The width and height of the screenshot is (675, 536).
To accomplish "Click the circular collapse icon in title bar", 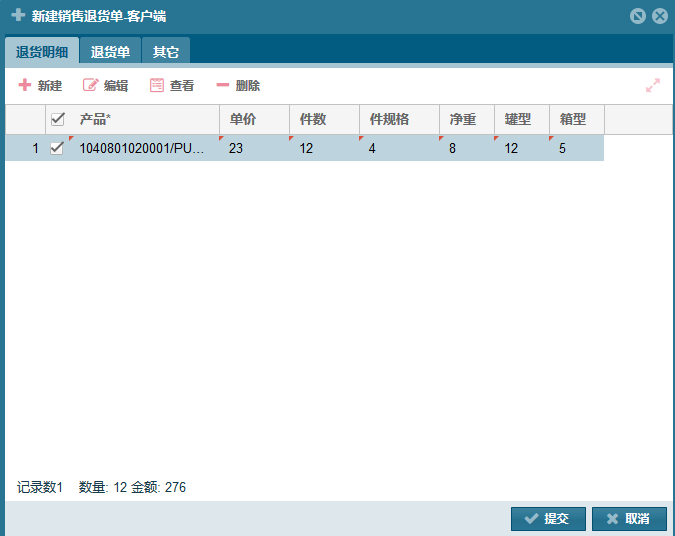I will point(638,16).
